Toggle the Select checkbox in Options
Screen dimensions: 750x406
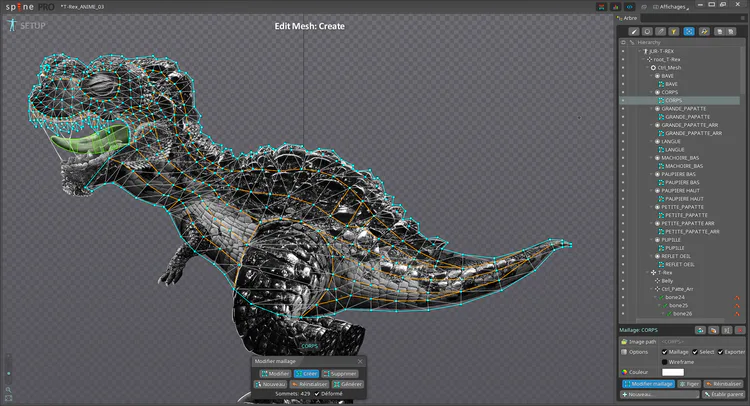[x=695, y=352]
